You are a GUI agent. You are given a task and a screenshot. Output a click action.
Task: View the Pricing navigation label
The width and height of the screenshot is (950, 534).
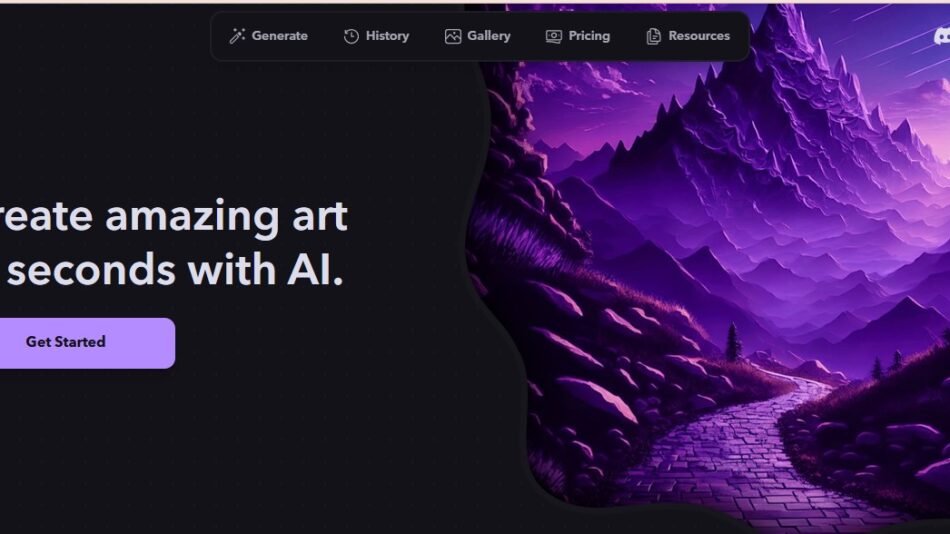click(x=589, y=36)
